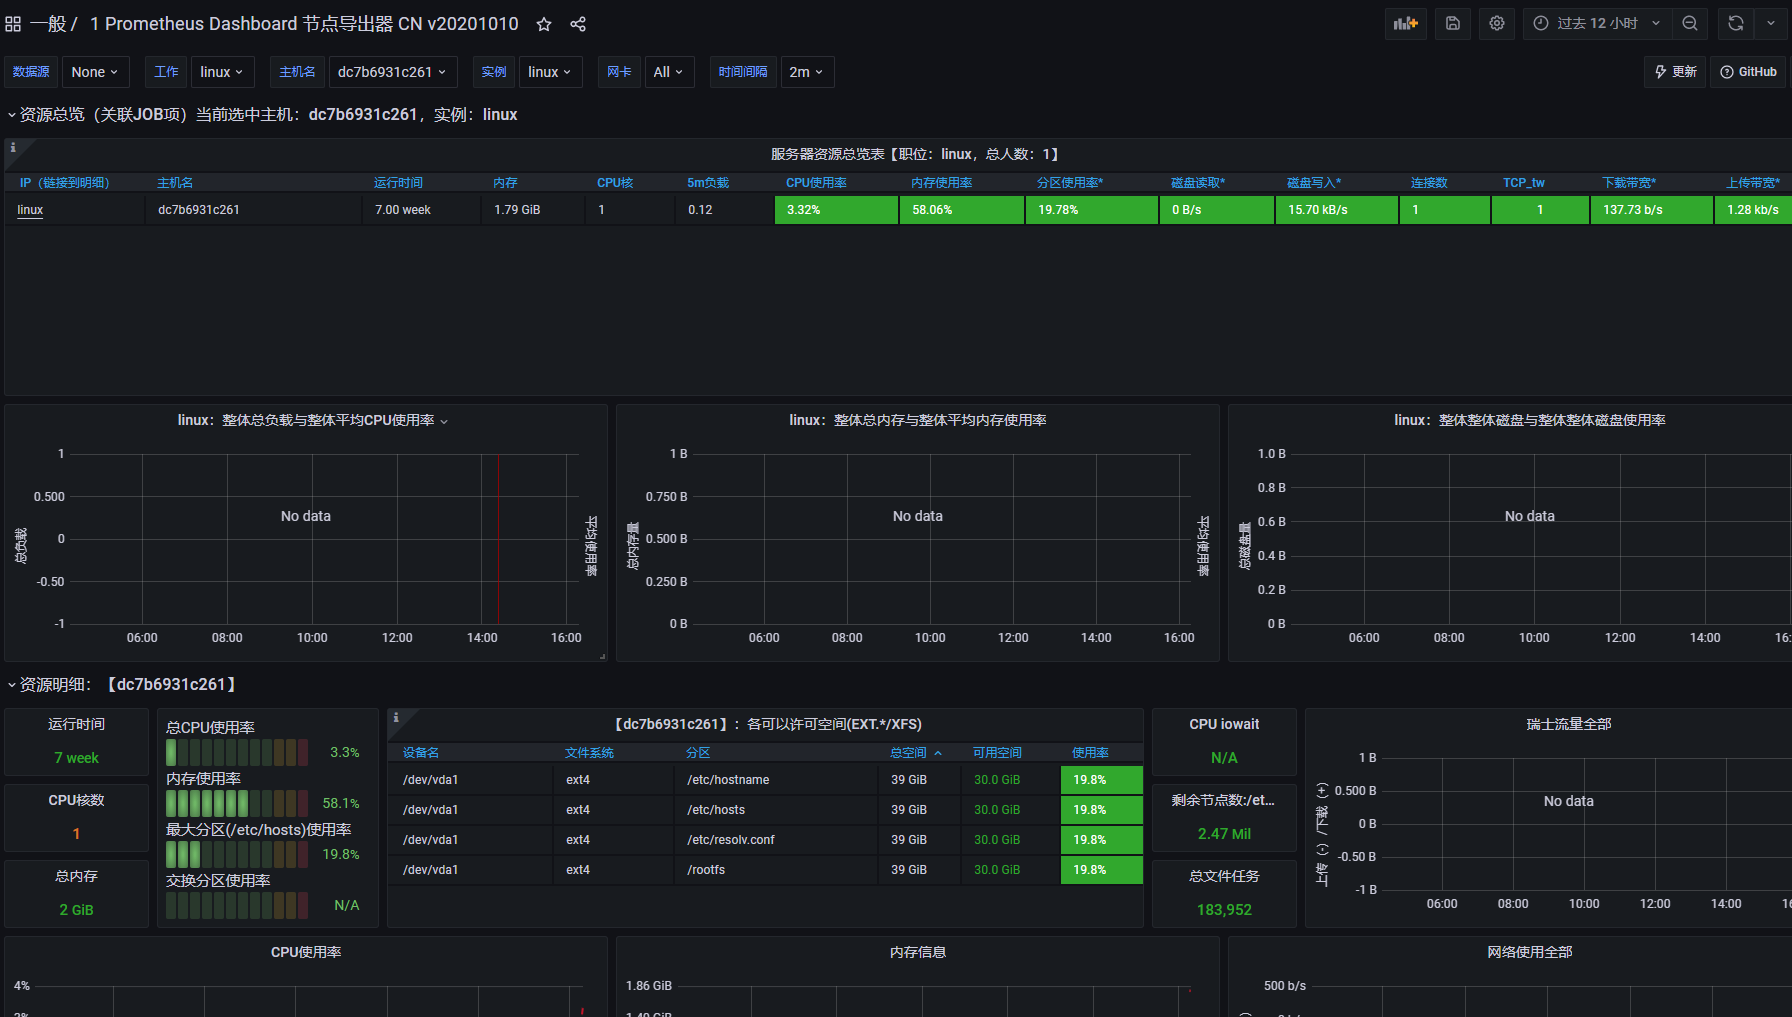Image resolution: width=1792 pixels, height=1017 pixels.
Task: Zoom out the time range
Action: click(1690, 23)
